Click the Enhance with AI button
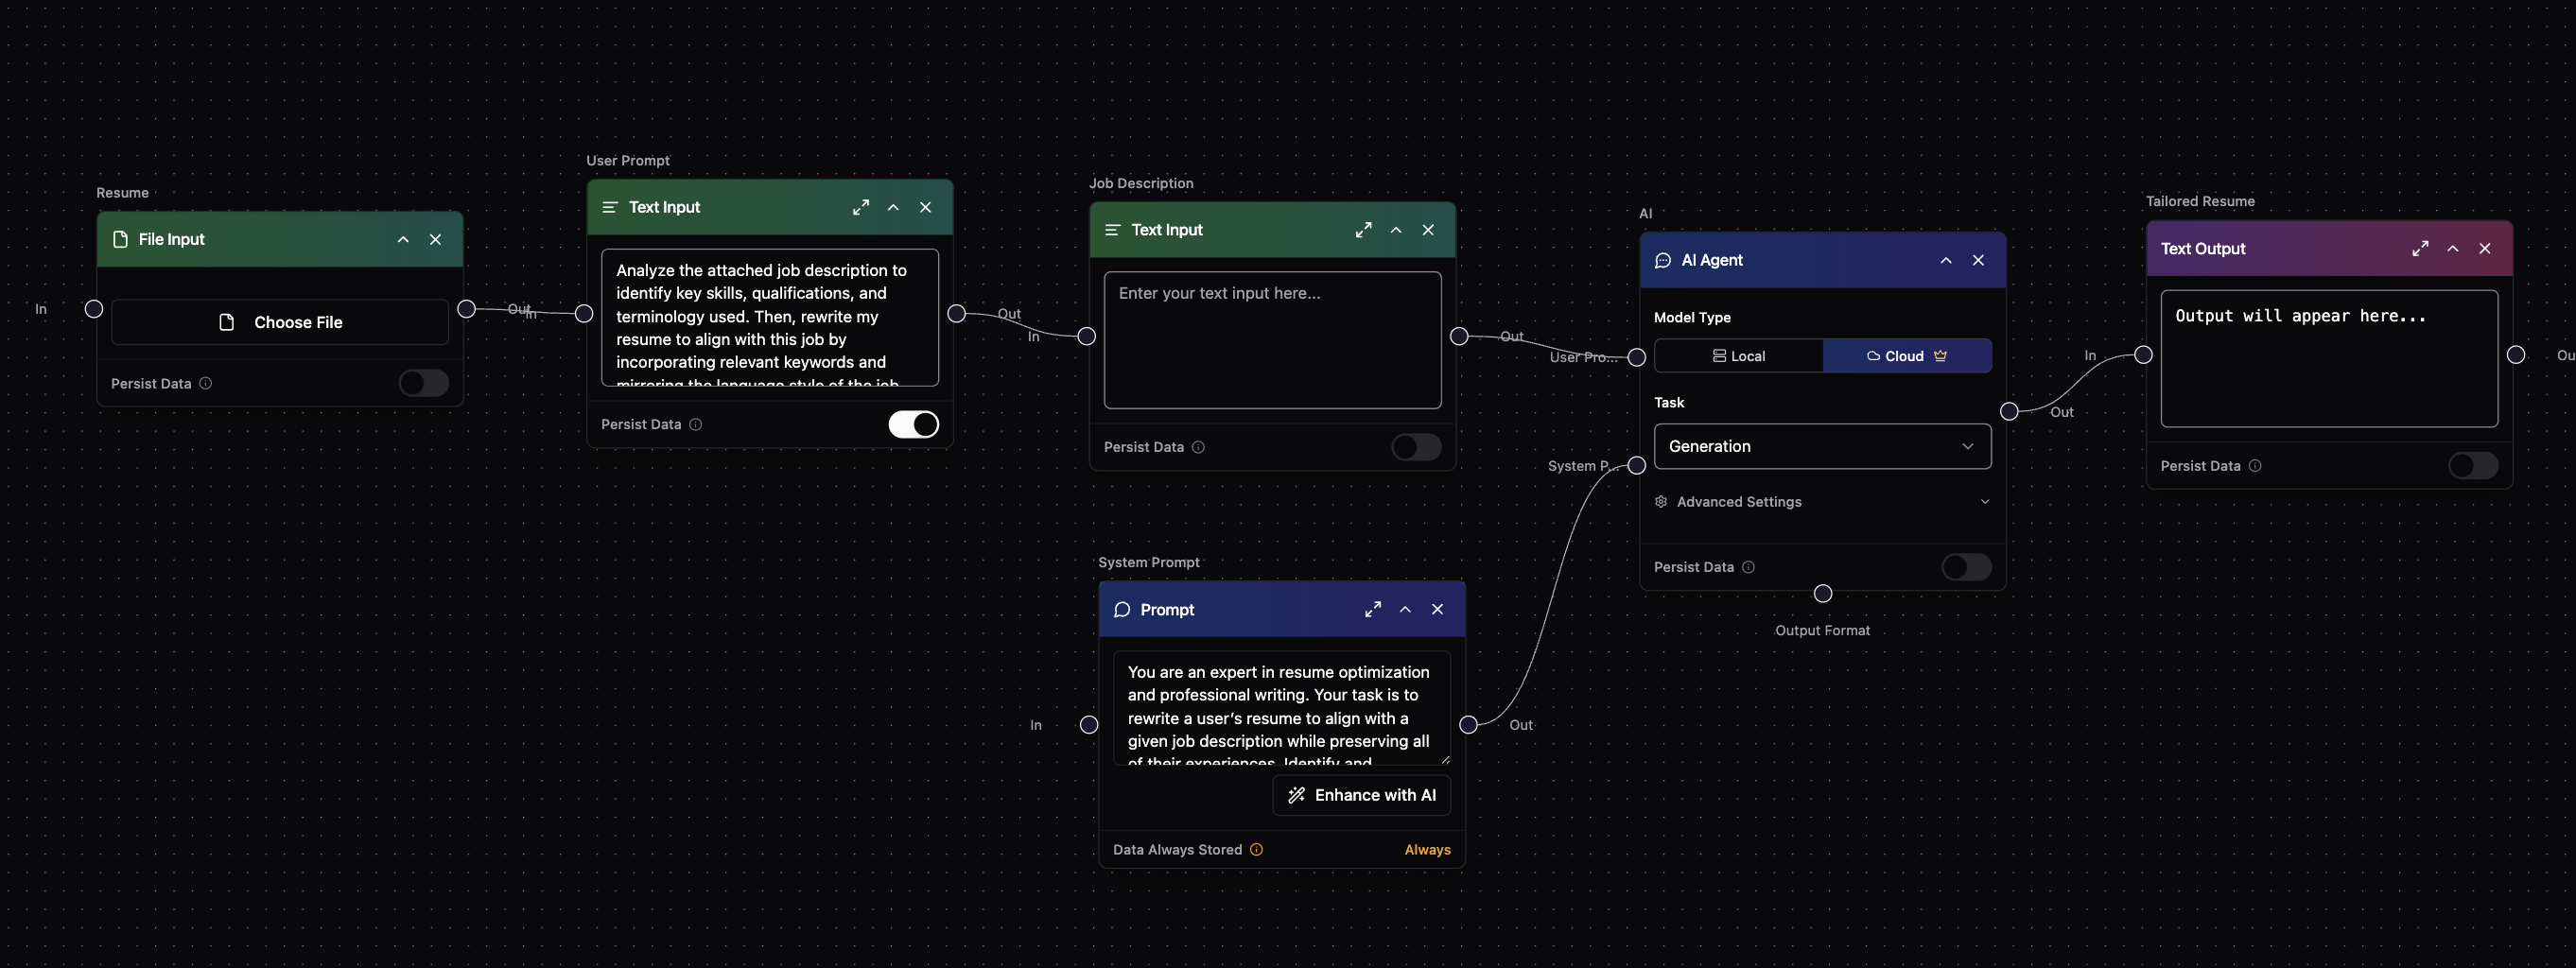Viewport: 2576px width, 968px height. [x=1361, y=795]
